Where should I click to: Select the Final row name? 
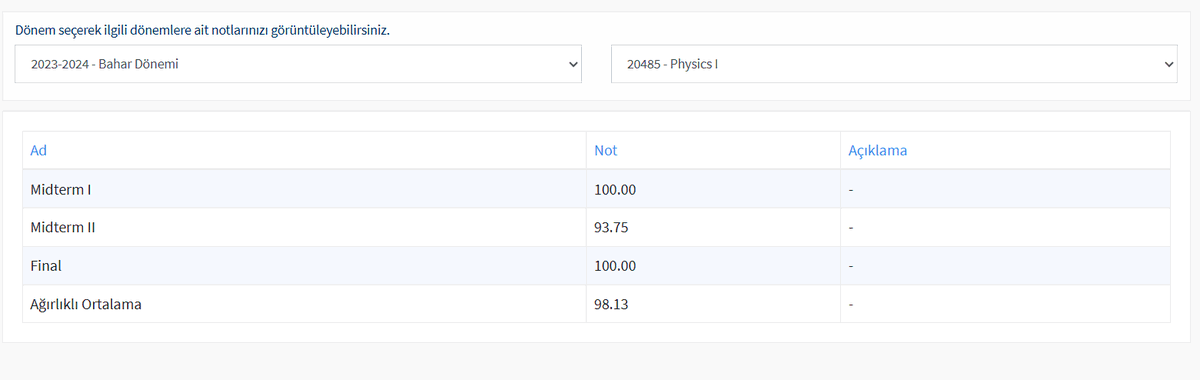tap(46, 266)
